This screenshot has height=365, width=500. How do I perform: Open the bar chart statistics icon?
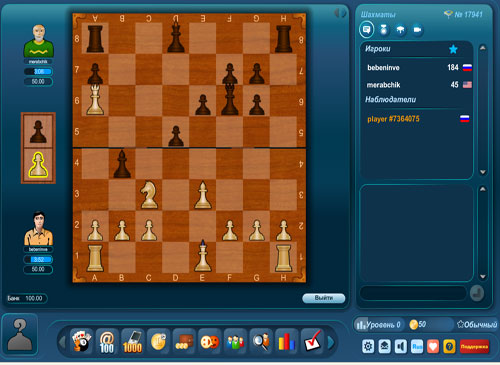tap(286, 342)
